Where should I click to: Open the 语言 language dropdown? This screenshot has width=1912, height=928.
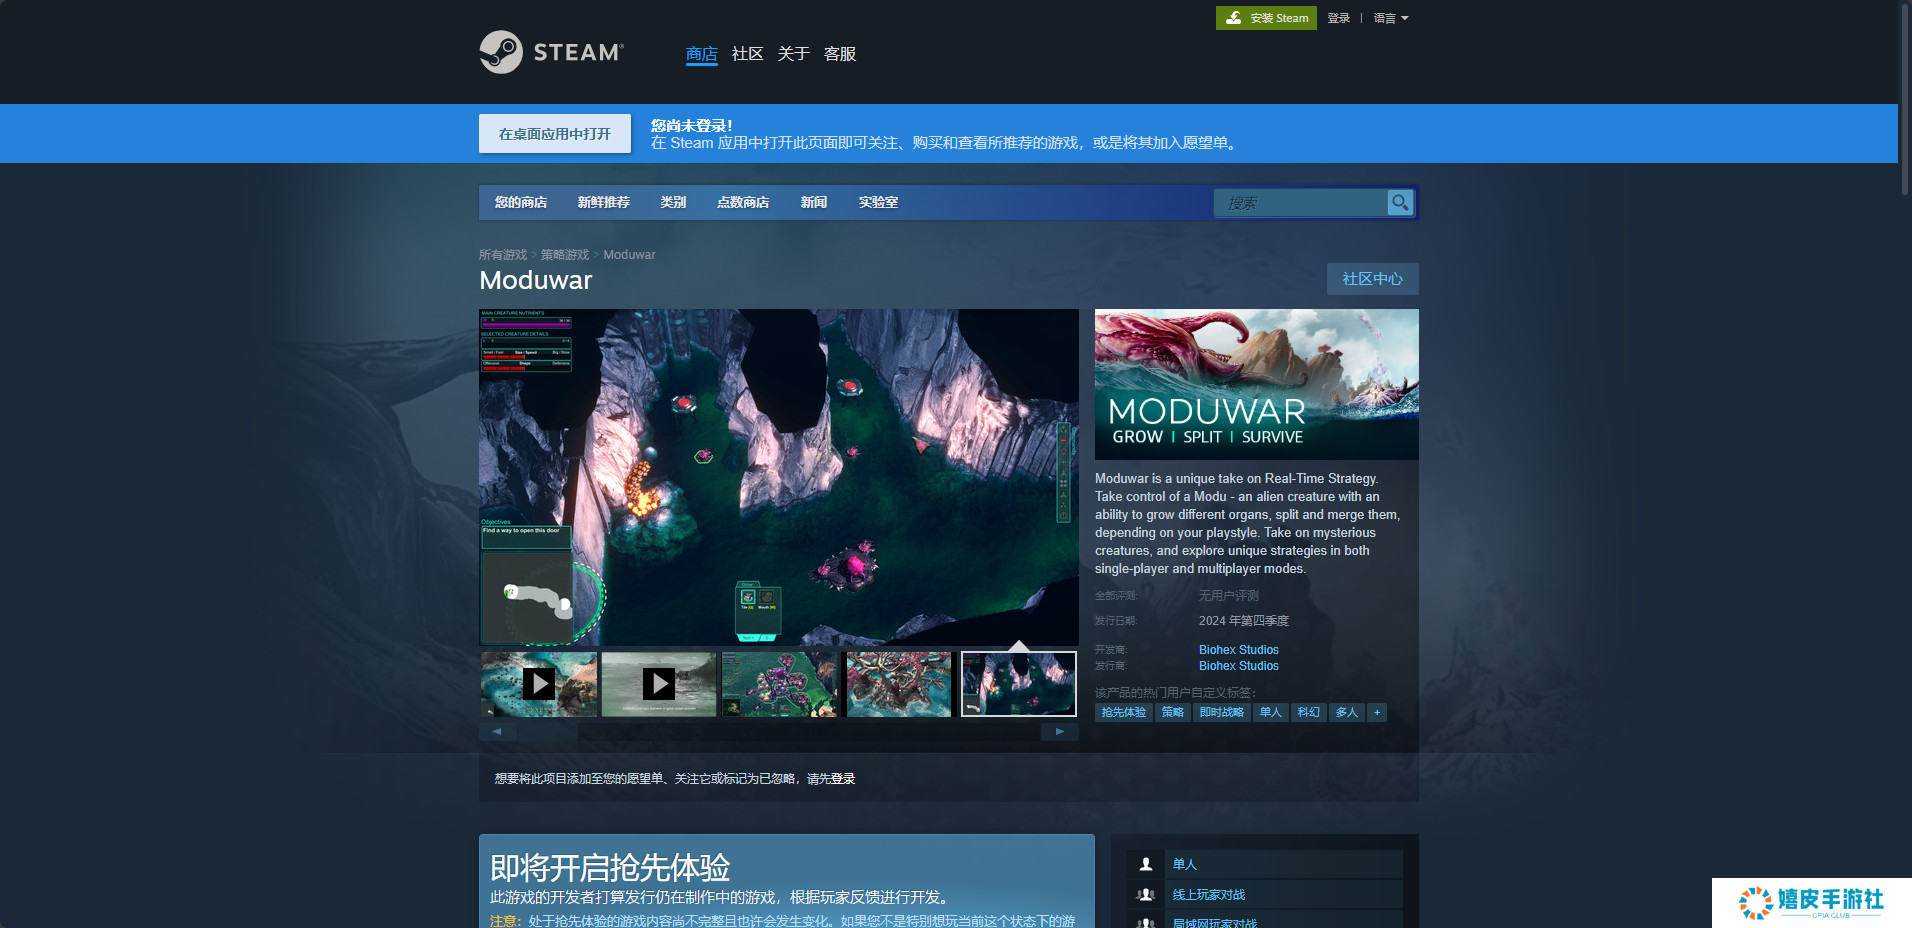(1390, 18)
